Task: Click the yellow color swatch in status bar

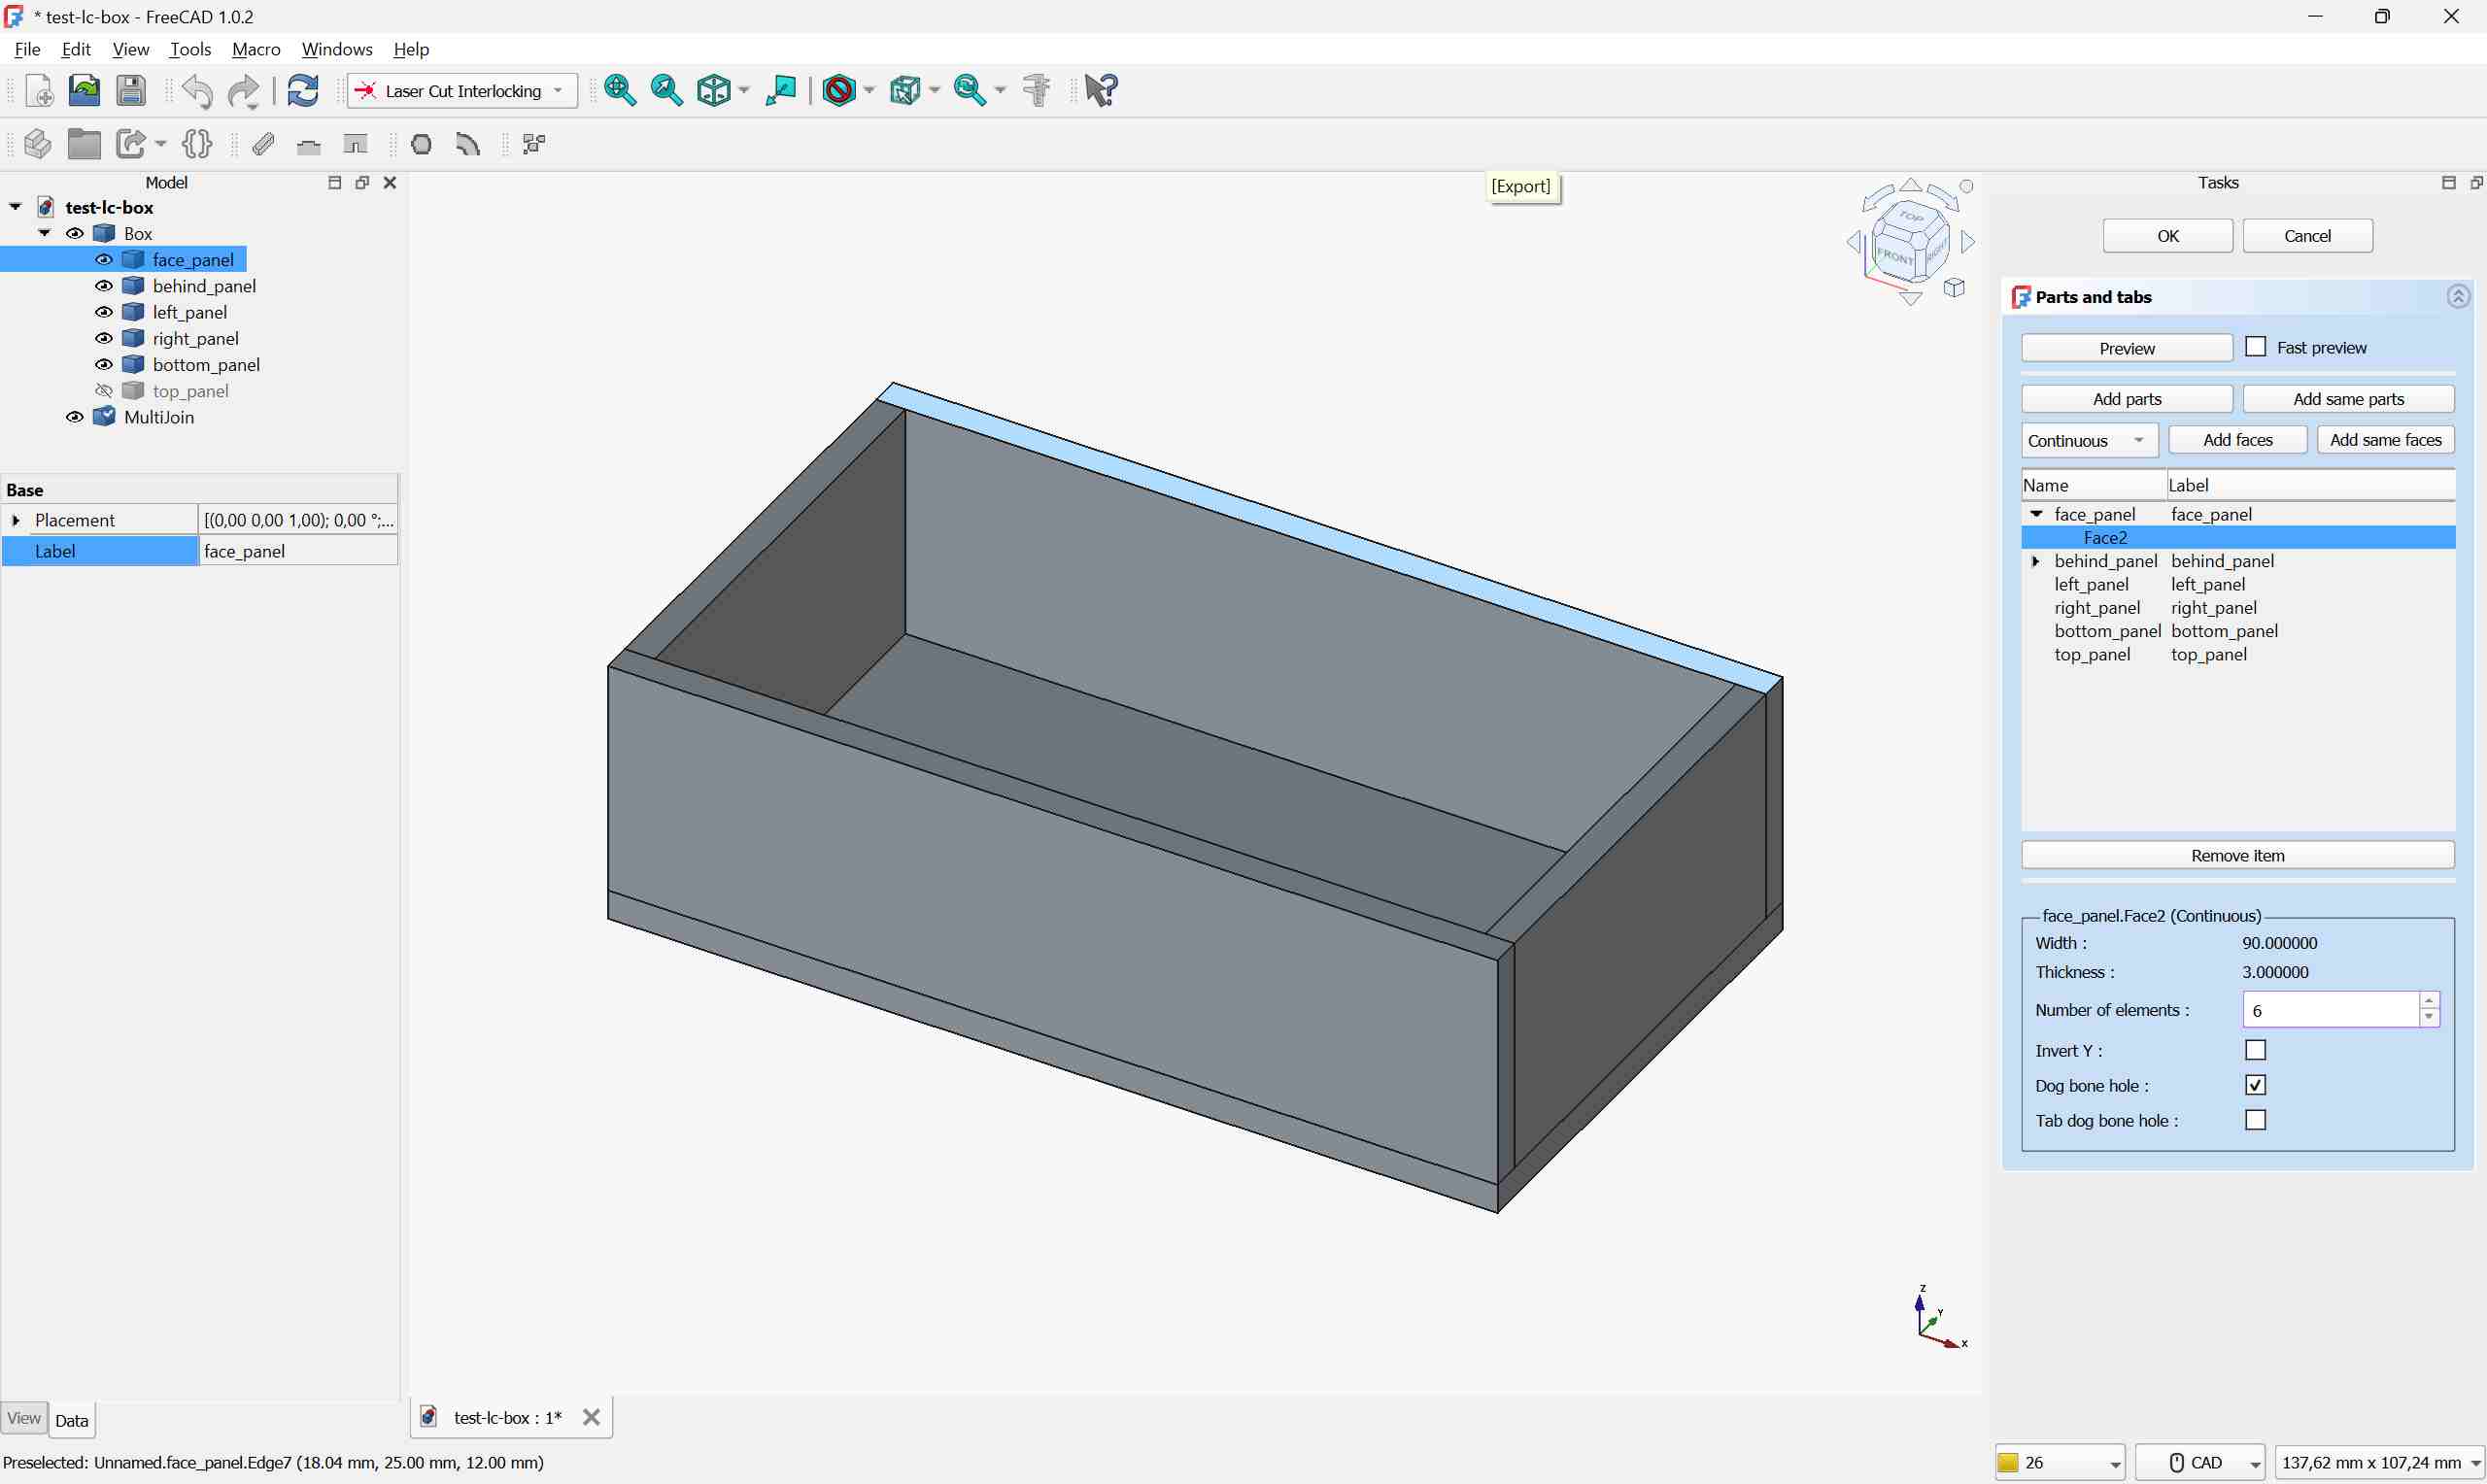Action: point(2009,1461)
